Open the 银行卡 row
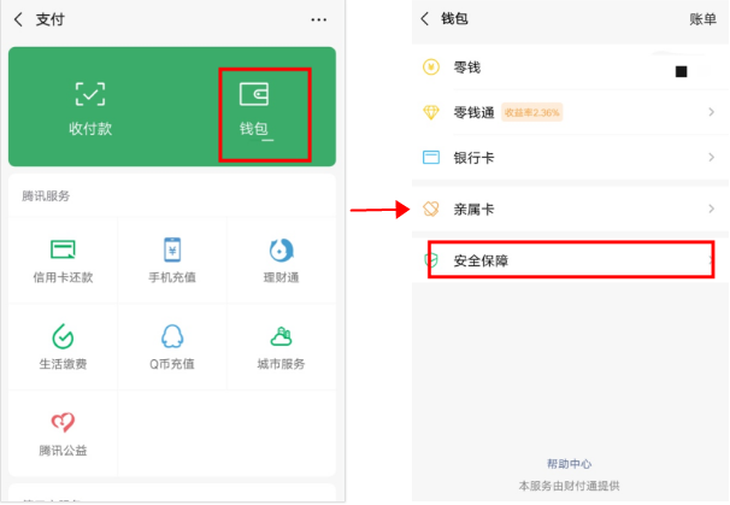This screenshot has height=505, width=730. coord(570,157)
